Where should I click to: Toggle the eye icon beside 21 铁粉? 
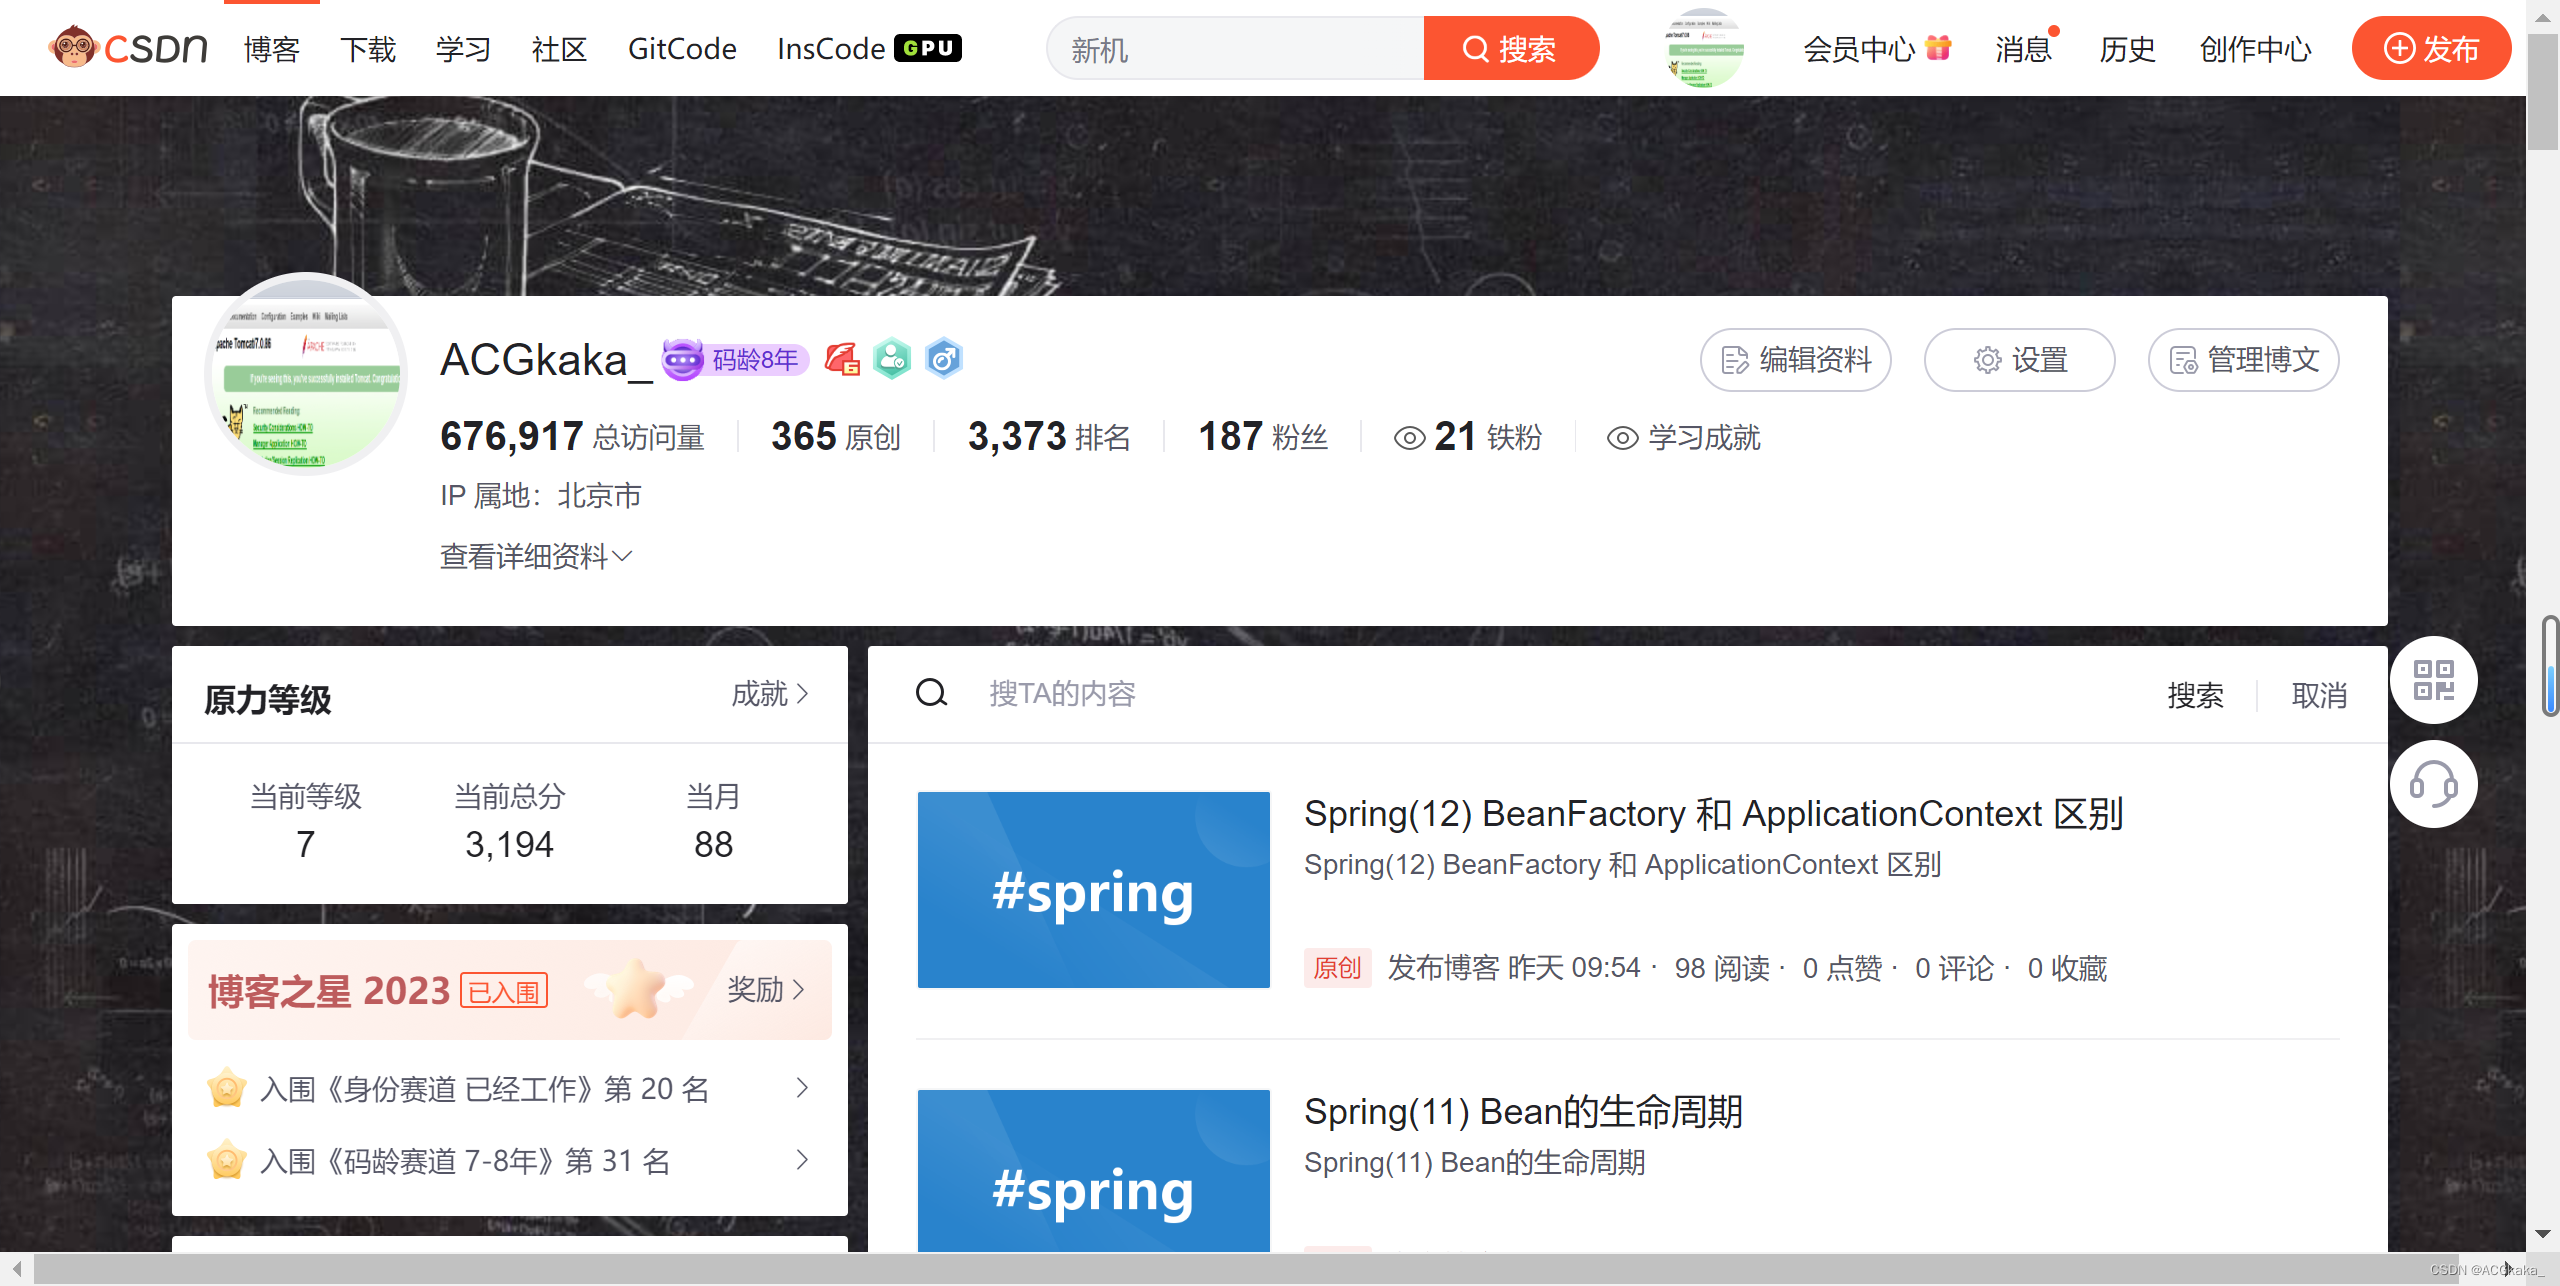click(1410, 438)
